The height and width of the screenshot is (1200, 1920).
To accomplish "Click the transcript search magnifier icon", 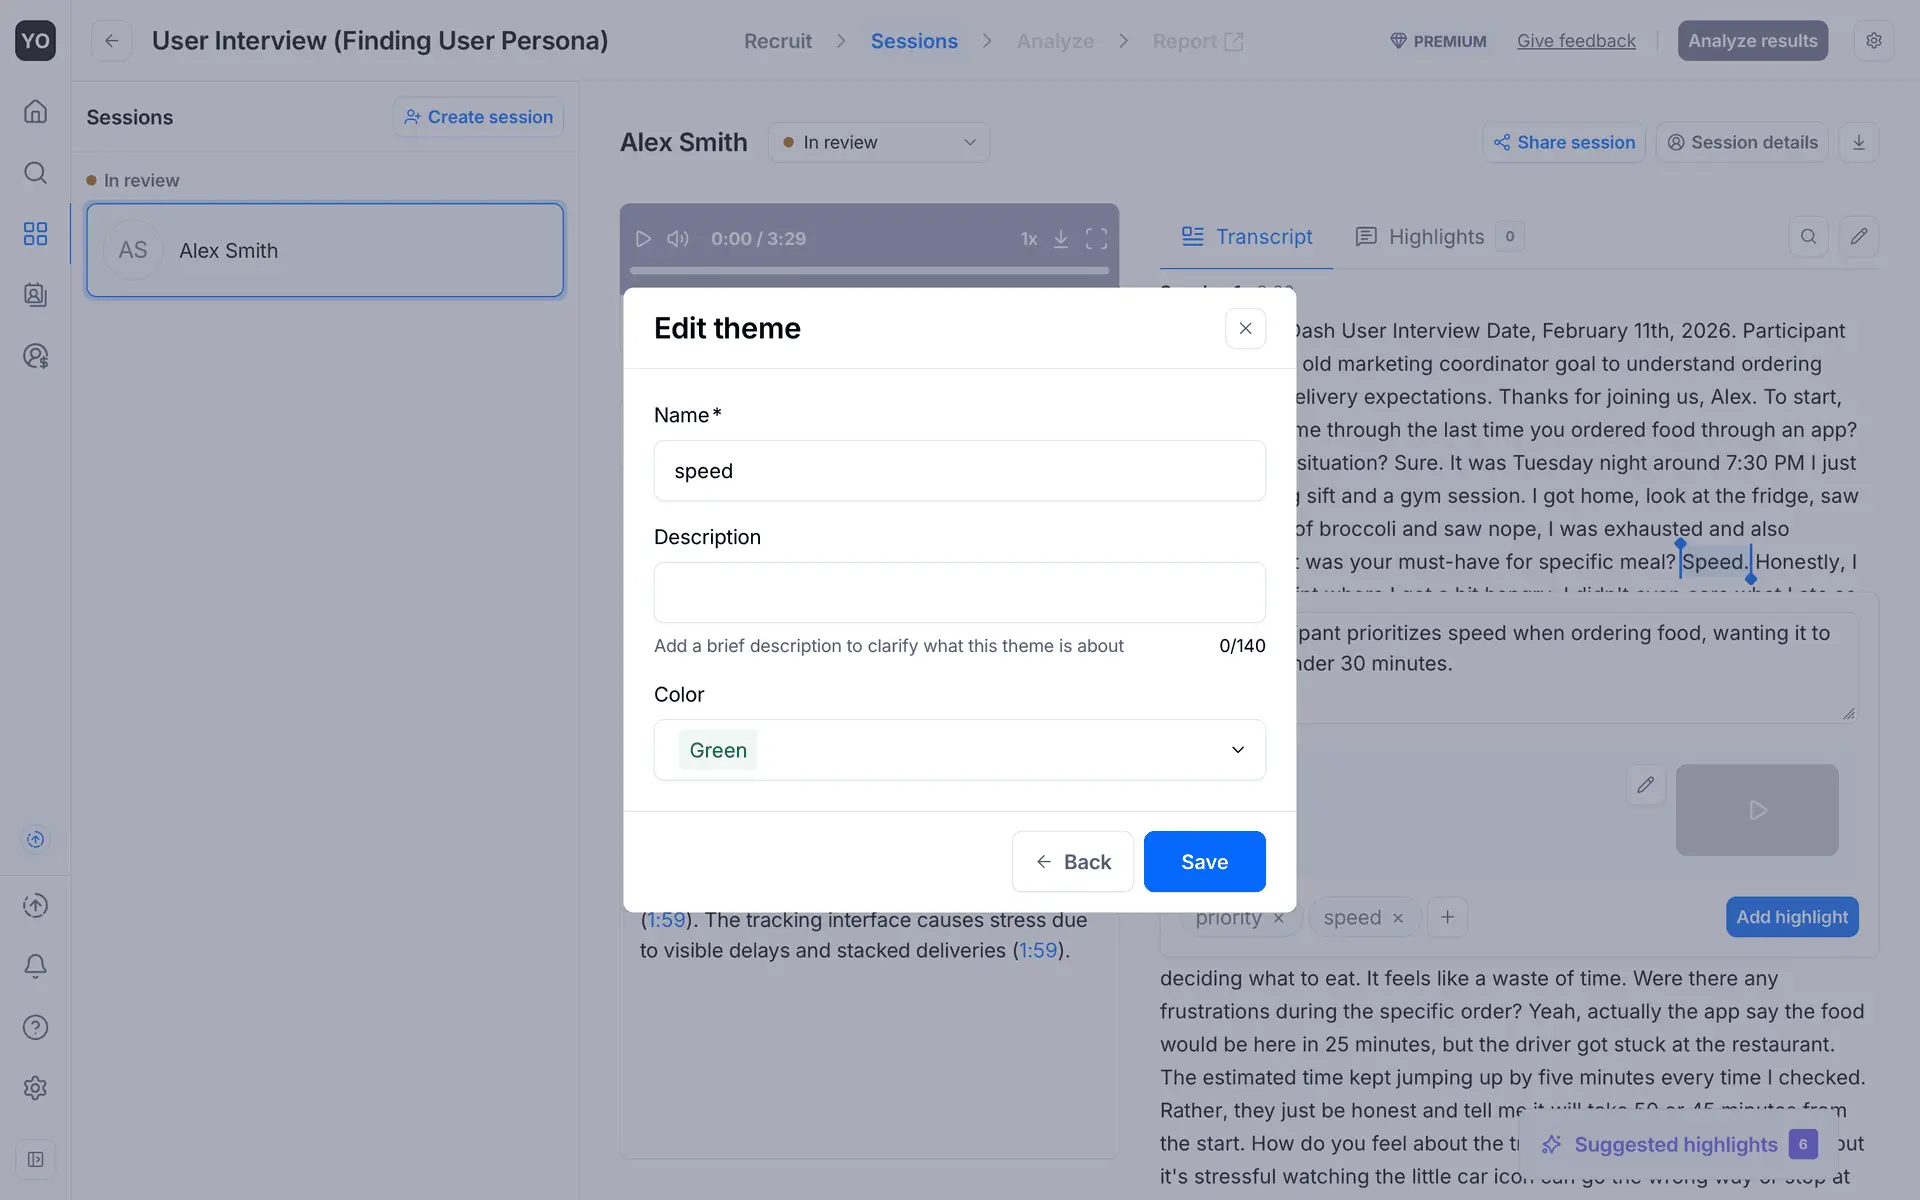I will click(1808, 237).
